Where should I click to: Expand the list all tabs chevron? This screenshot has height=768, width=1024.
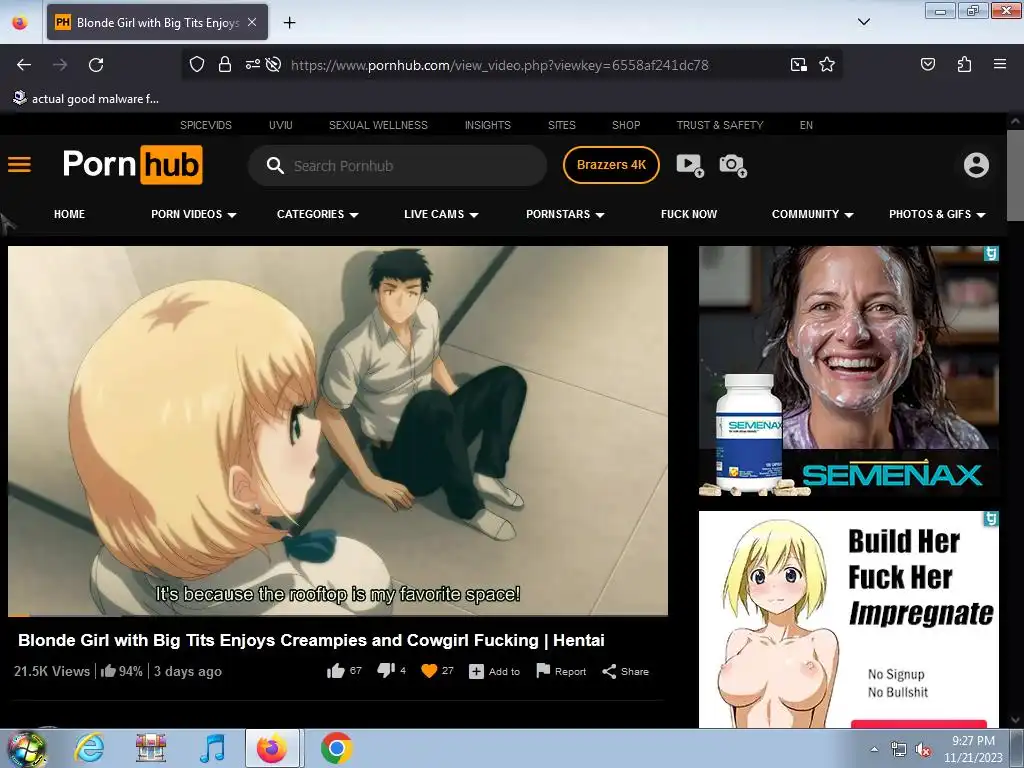(x=863, y=22)
